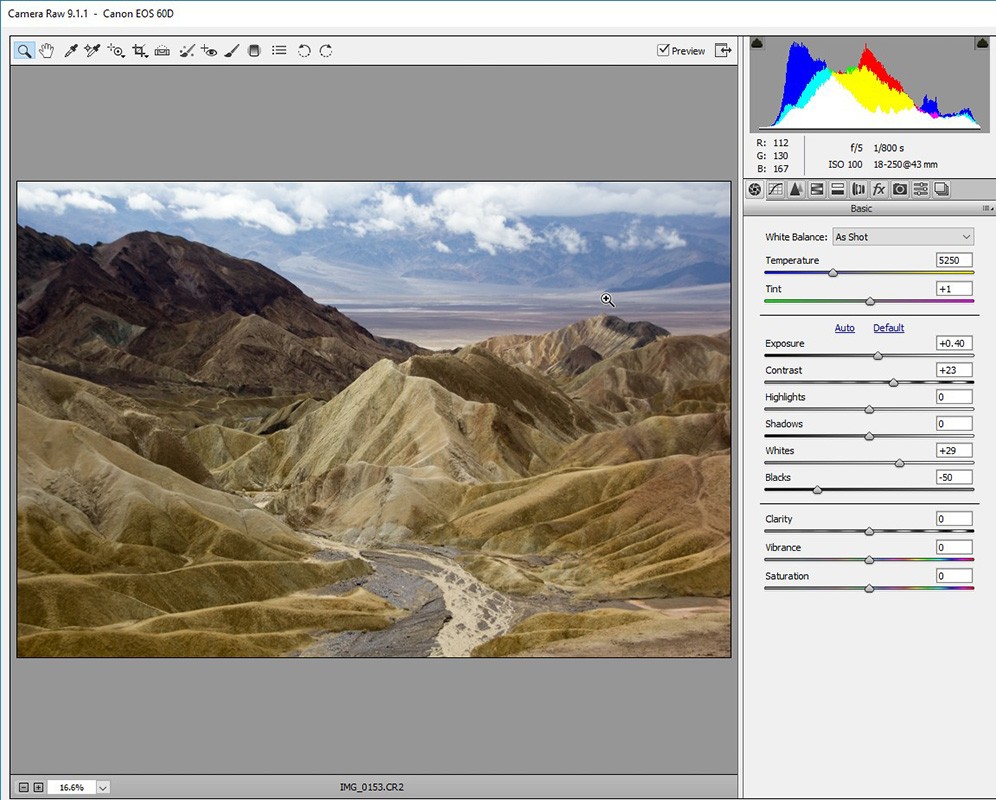Open the Tone Curve panel tab
Image resolution: width=996 pixels, height=800 pixels.
click(776, 189)
